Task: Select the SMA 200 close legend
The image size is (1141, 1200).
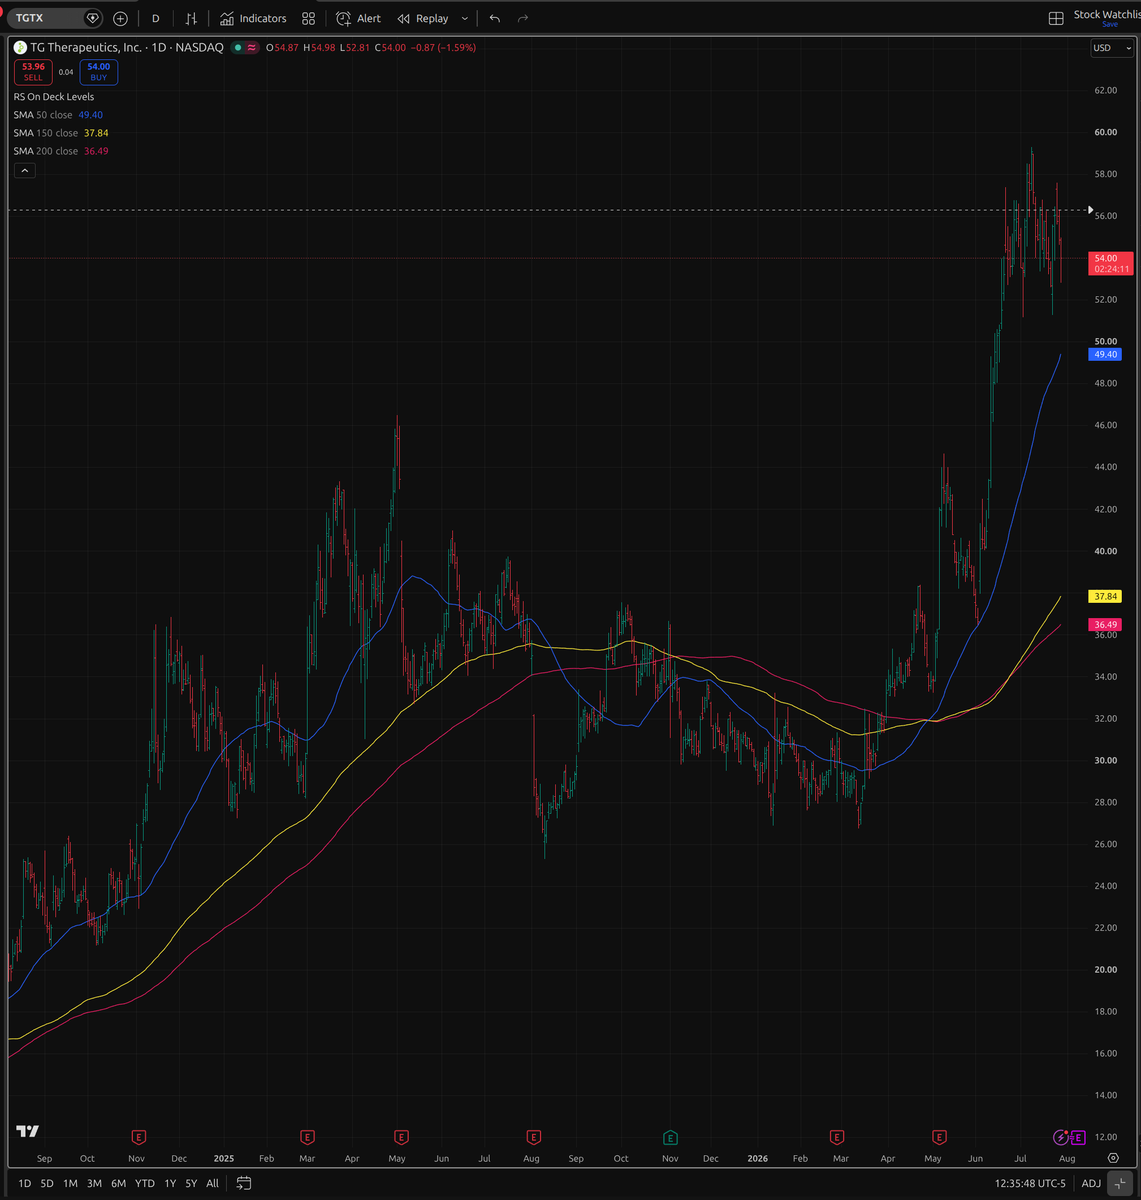Action: [61, 151]
